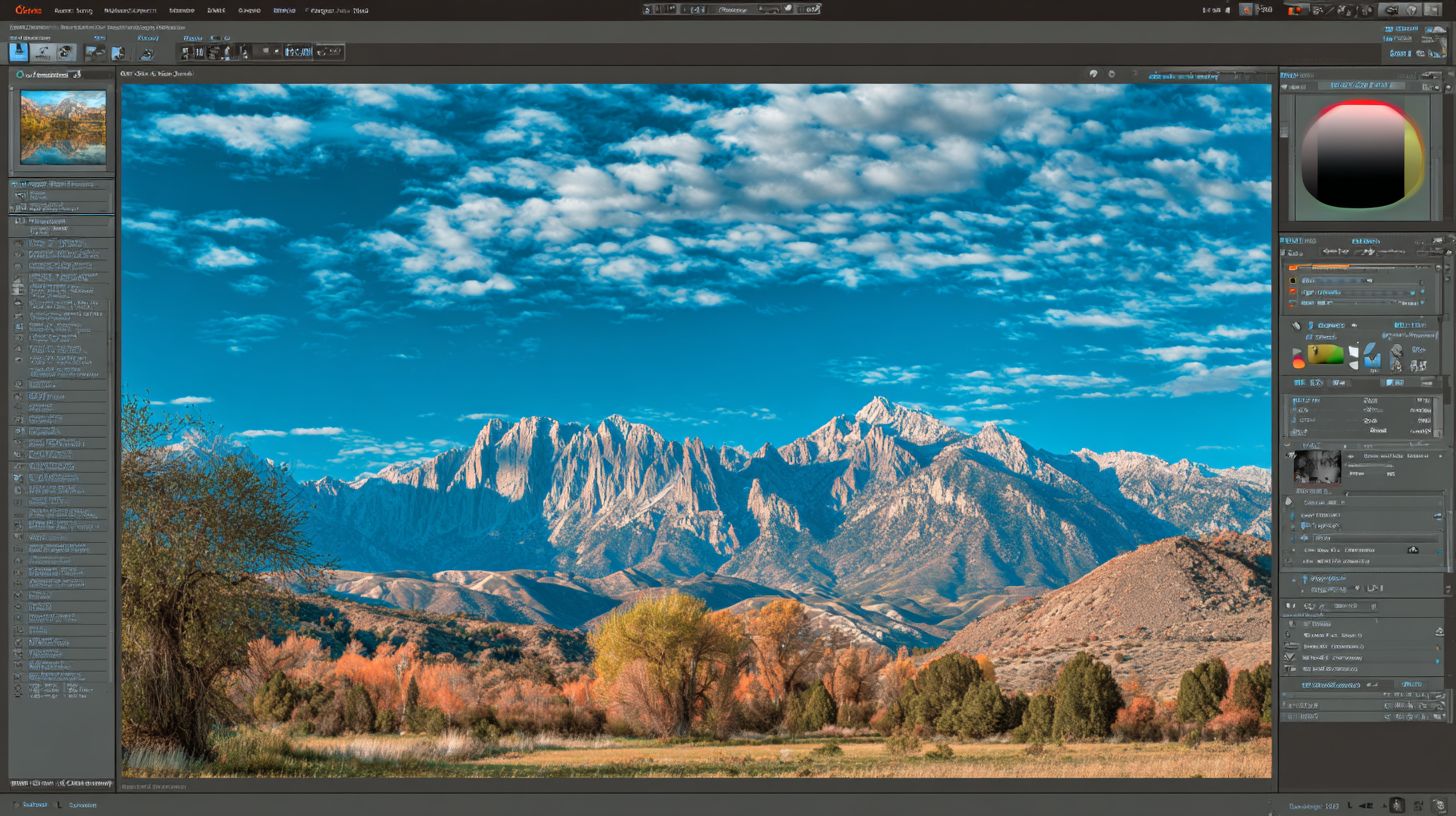The image size is (1456, 816).
Task: Toggle the green circle in left panel header
Action: (19, 74)
